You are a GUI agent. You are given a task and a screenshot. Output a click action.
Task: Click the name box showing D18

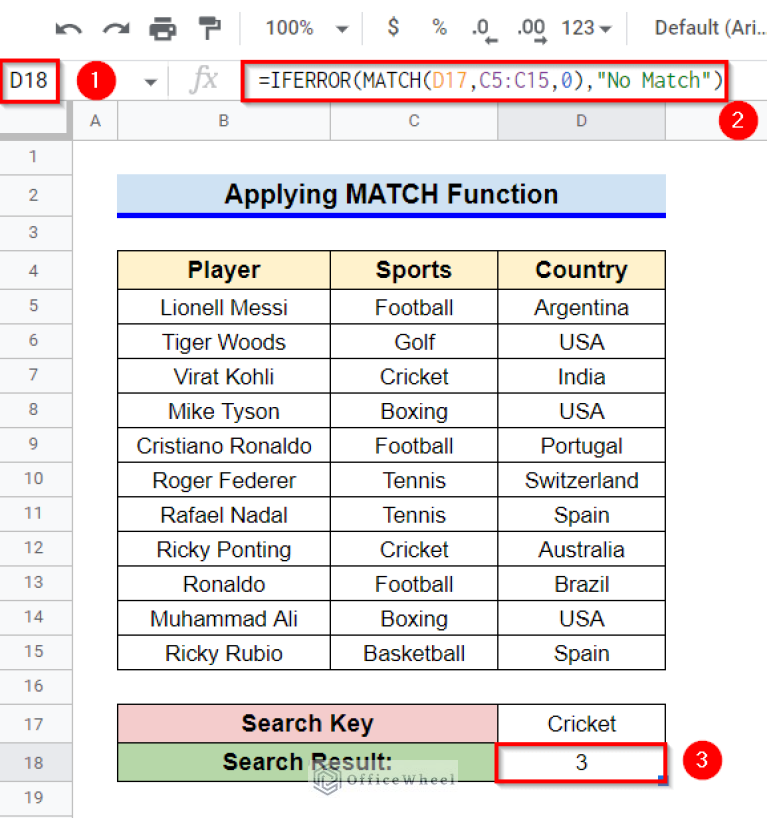pyautogui.click(x=29, y=80)
